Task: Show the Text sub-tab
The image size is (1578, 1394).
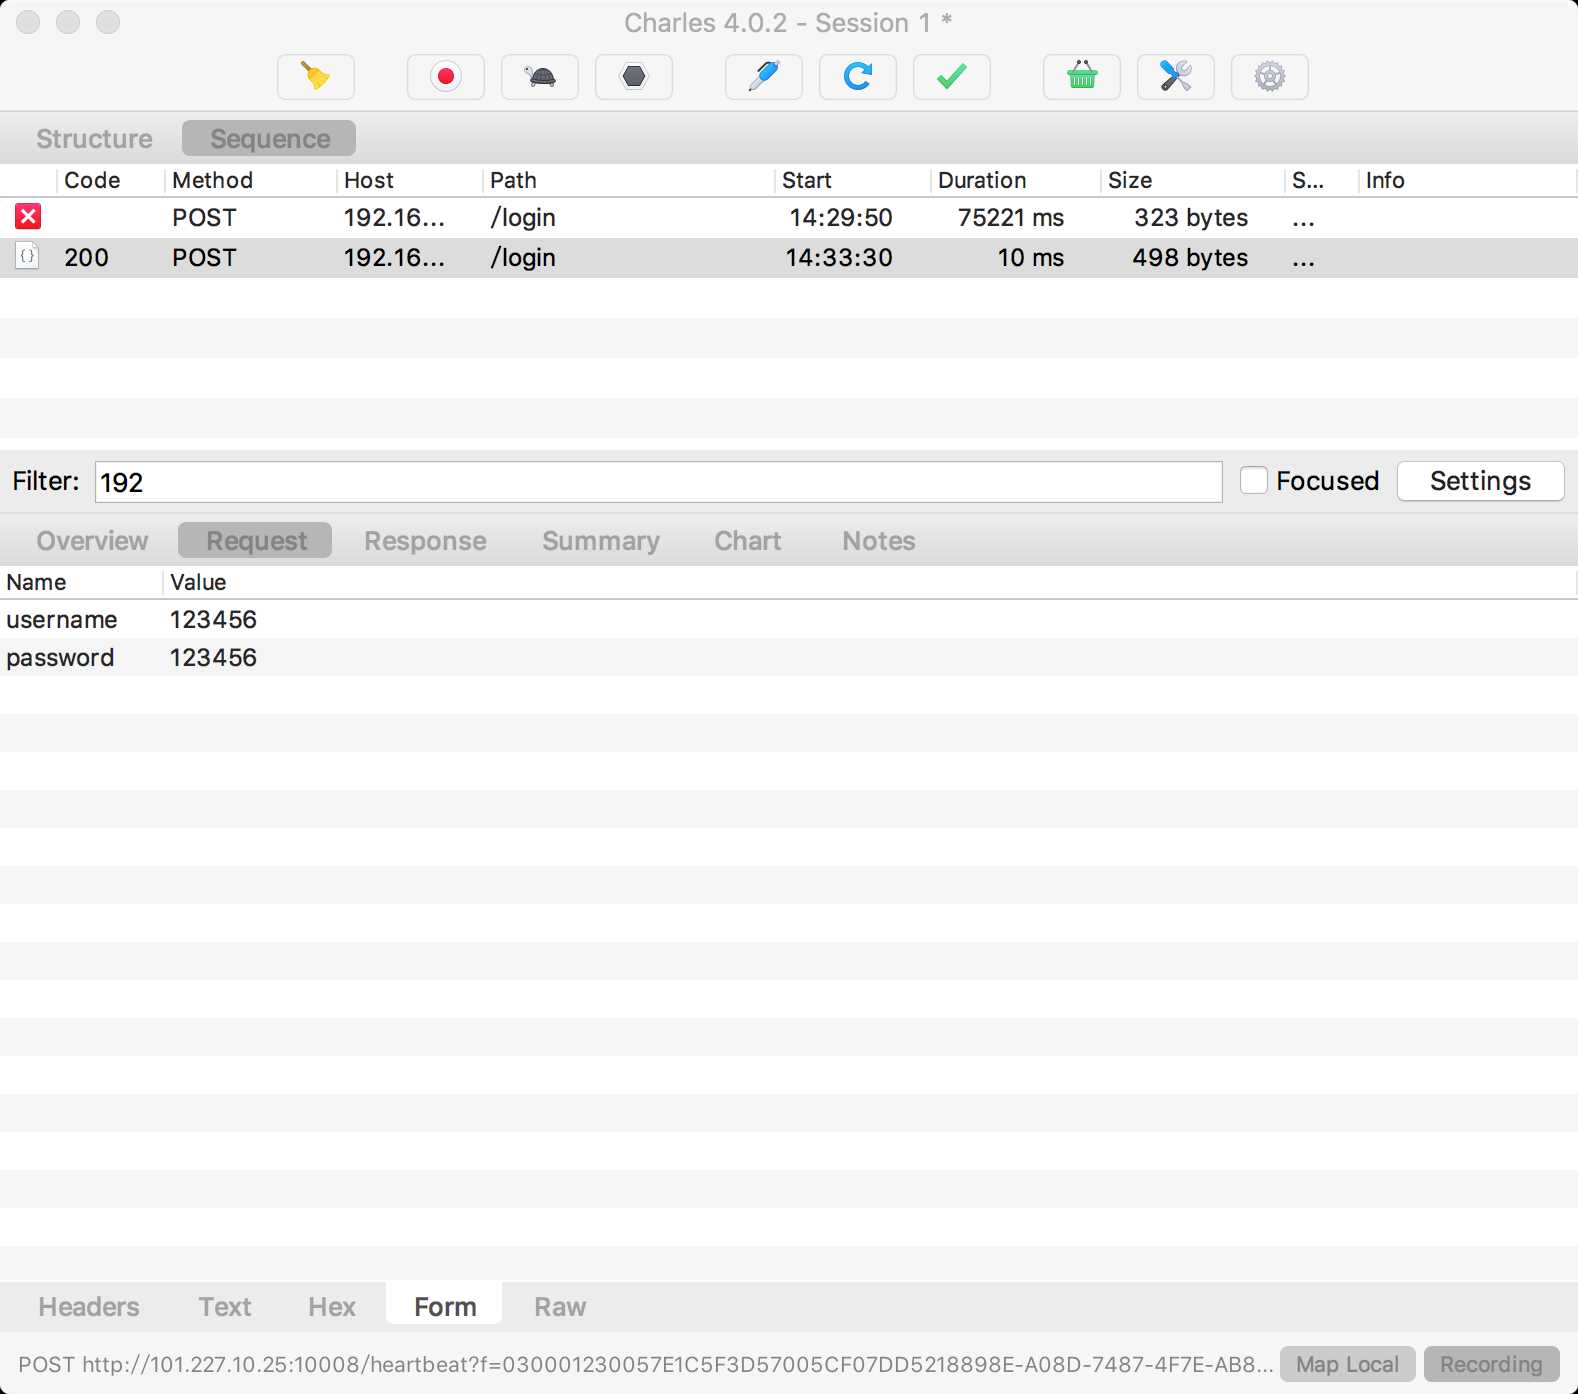Action: [225, 1307]
